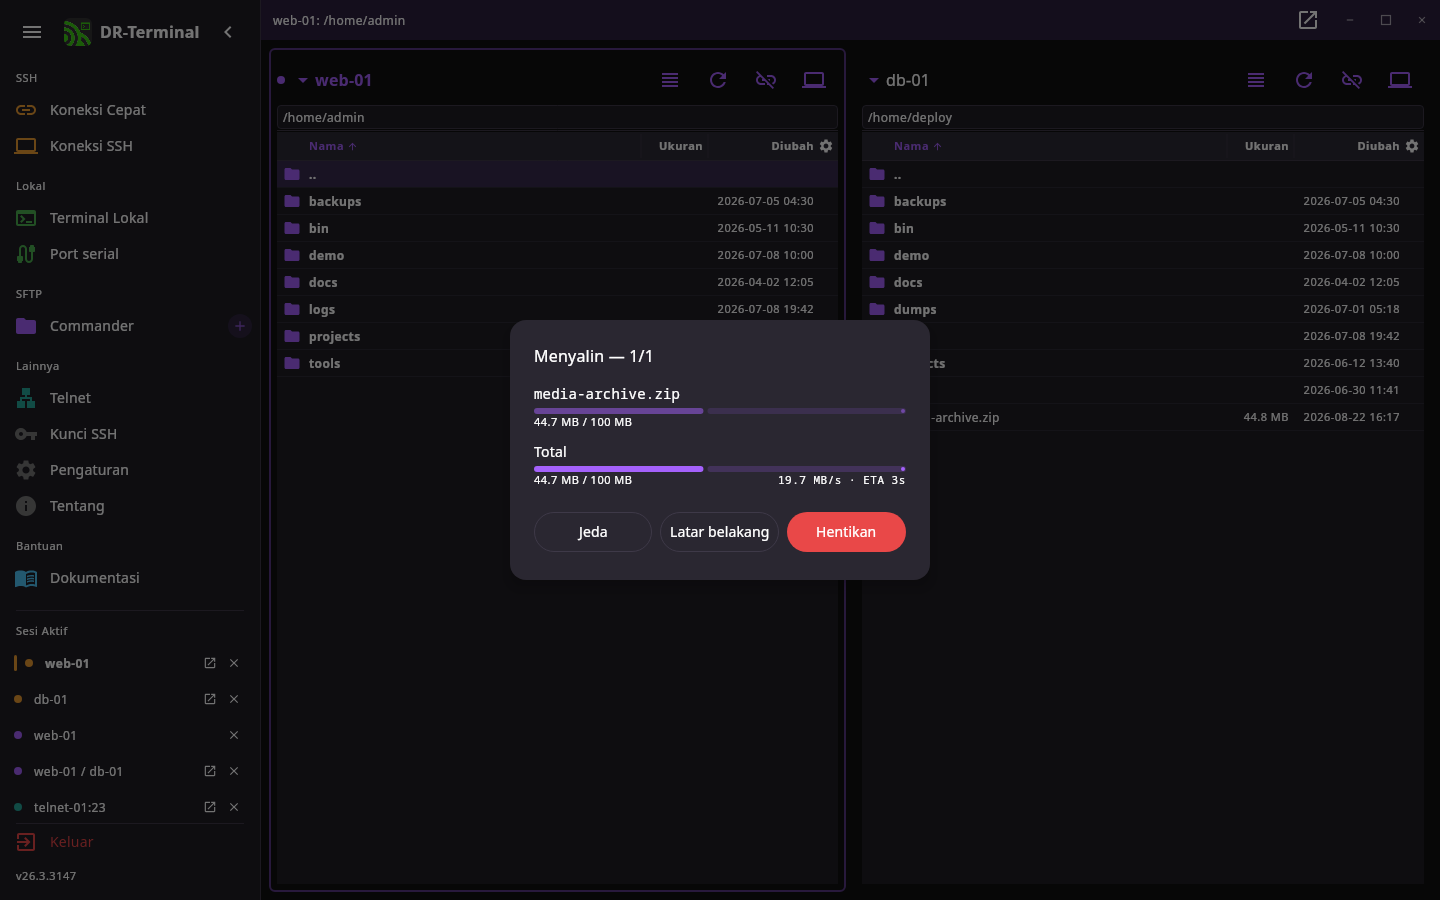Expand web-01 host dropdown in left pane

[302, 80]
